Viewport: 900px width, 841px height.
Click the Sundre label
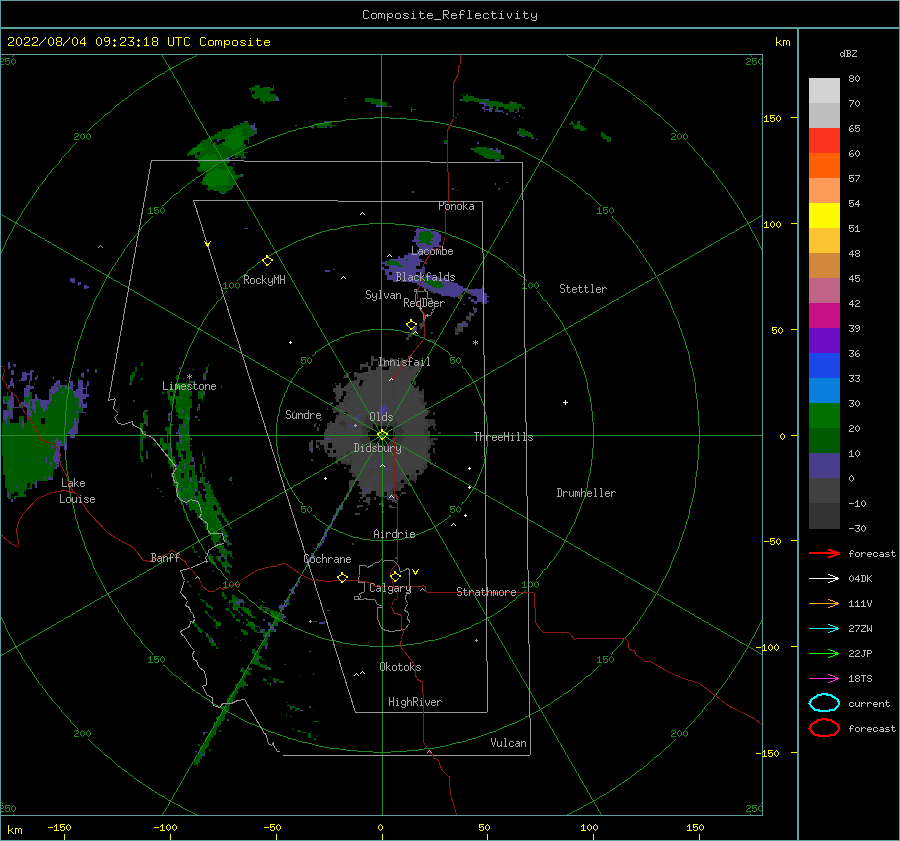303,414
